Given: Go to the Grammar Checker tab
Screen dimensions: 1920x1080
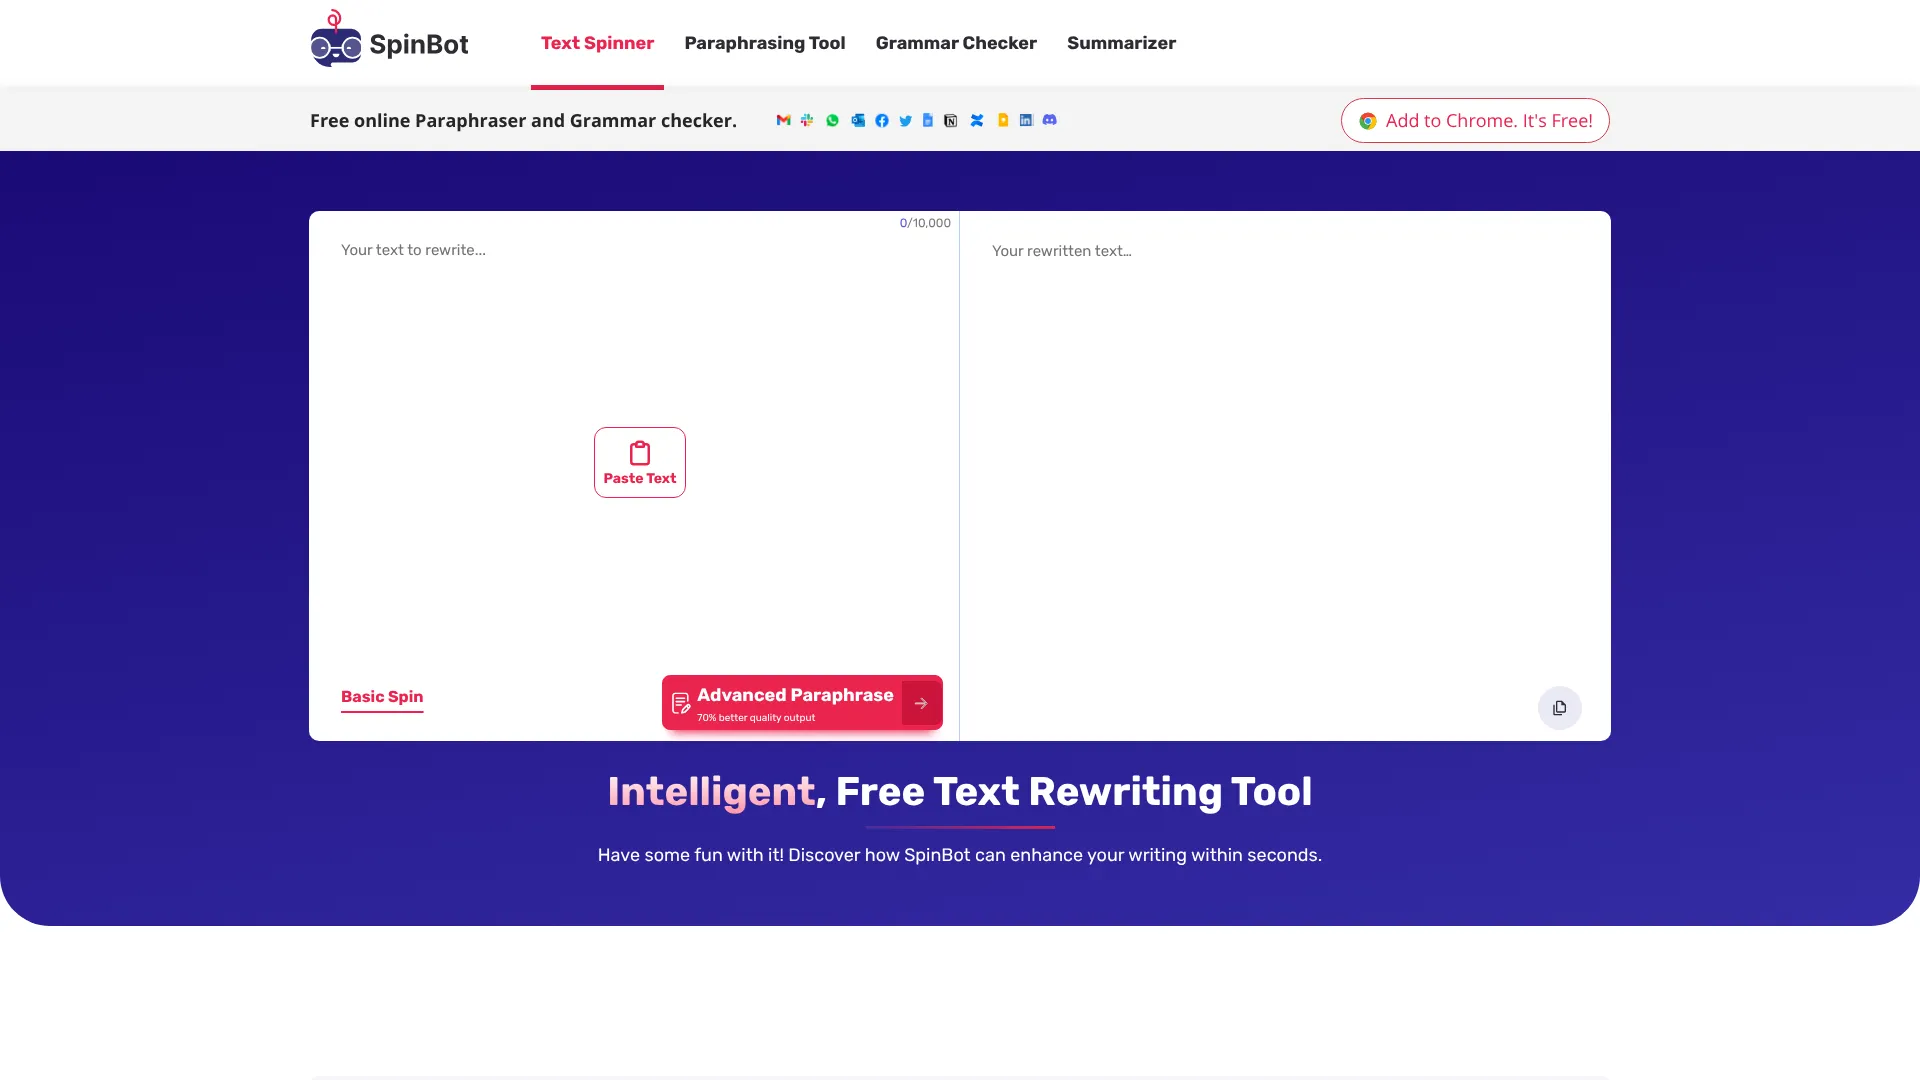Looking at the screenshot, I should coord(956,43).
